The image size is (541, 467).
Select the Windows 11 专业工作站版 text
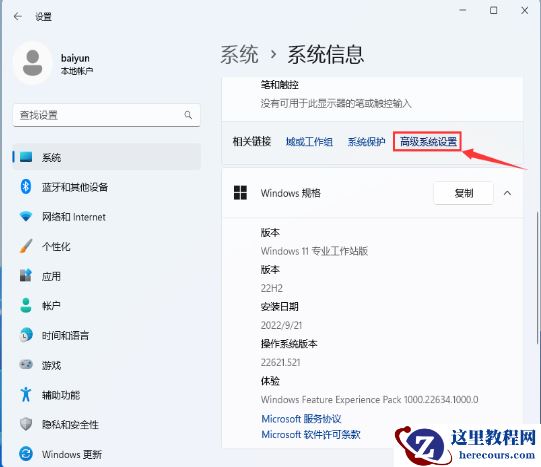[314, 251]
